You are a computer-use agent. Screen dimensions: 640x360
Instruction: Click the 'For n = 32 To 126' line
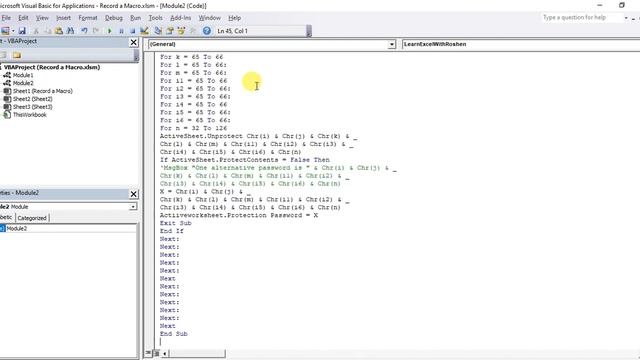(193, 128)
